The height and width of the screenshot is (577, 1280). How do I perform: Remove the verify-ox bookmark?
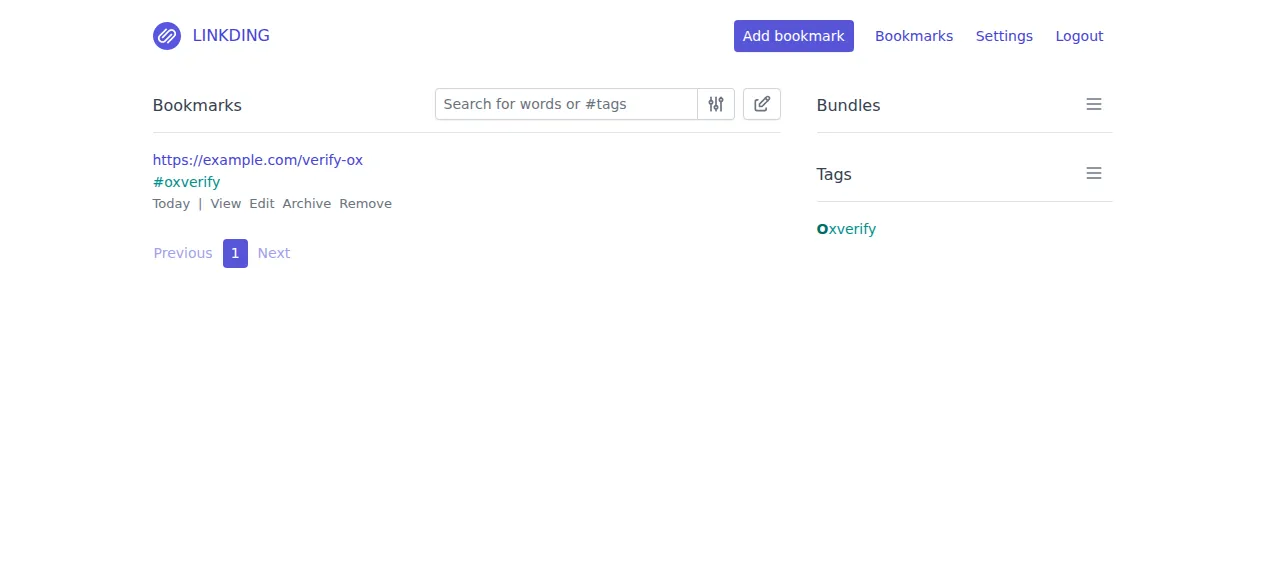click(366, 204)
